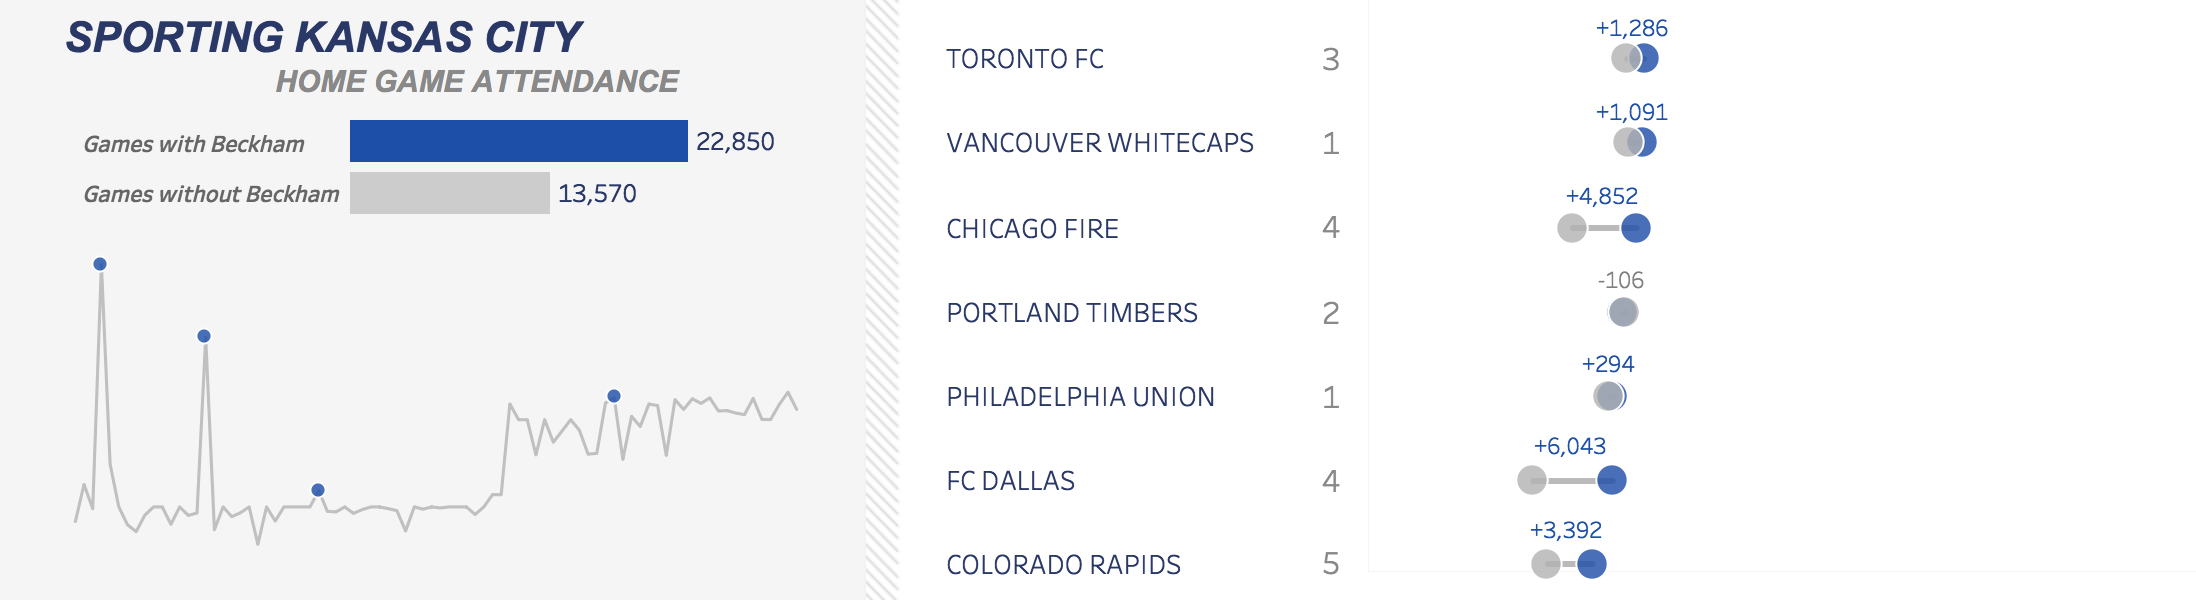Click the blue dot for FC Dallas +6,043
The image size is (2196, 600).
pos(1612,480)
